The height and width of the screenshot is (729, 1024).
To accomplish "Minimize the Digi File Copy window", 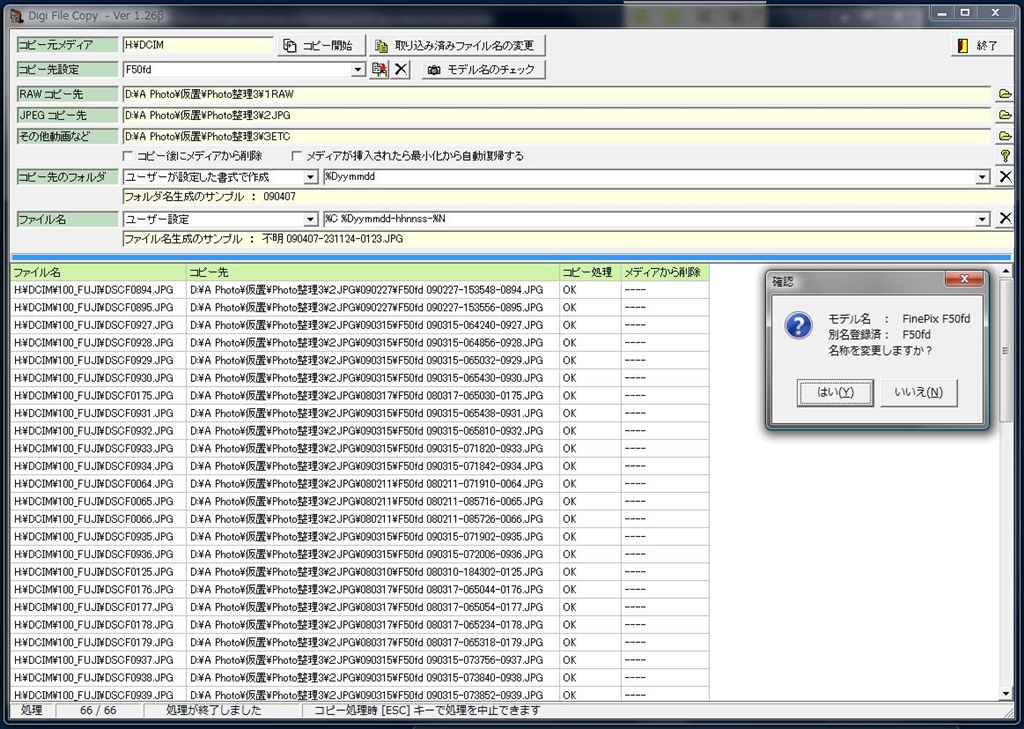I will pos(942,13).
